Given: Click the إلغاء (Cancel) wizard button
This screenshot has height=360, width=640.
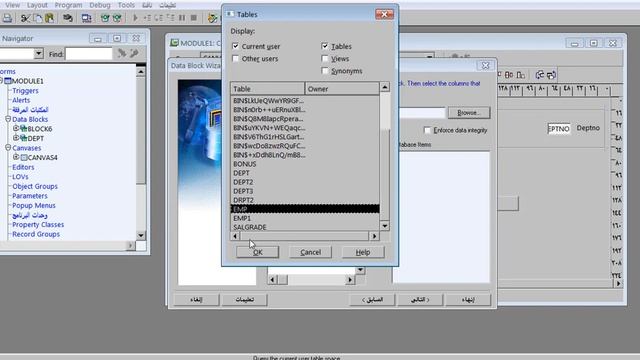Looking at the screenshot, I should point(196,300).
